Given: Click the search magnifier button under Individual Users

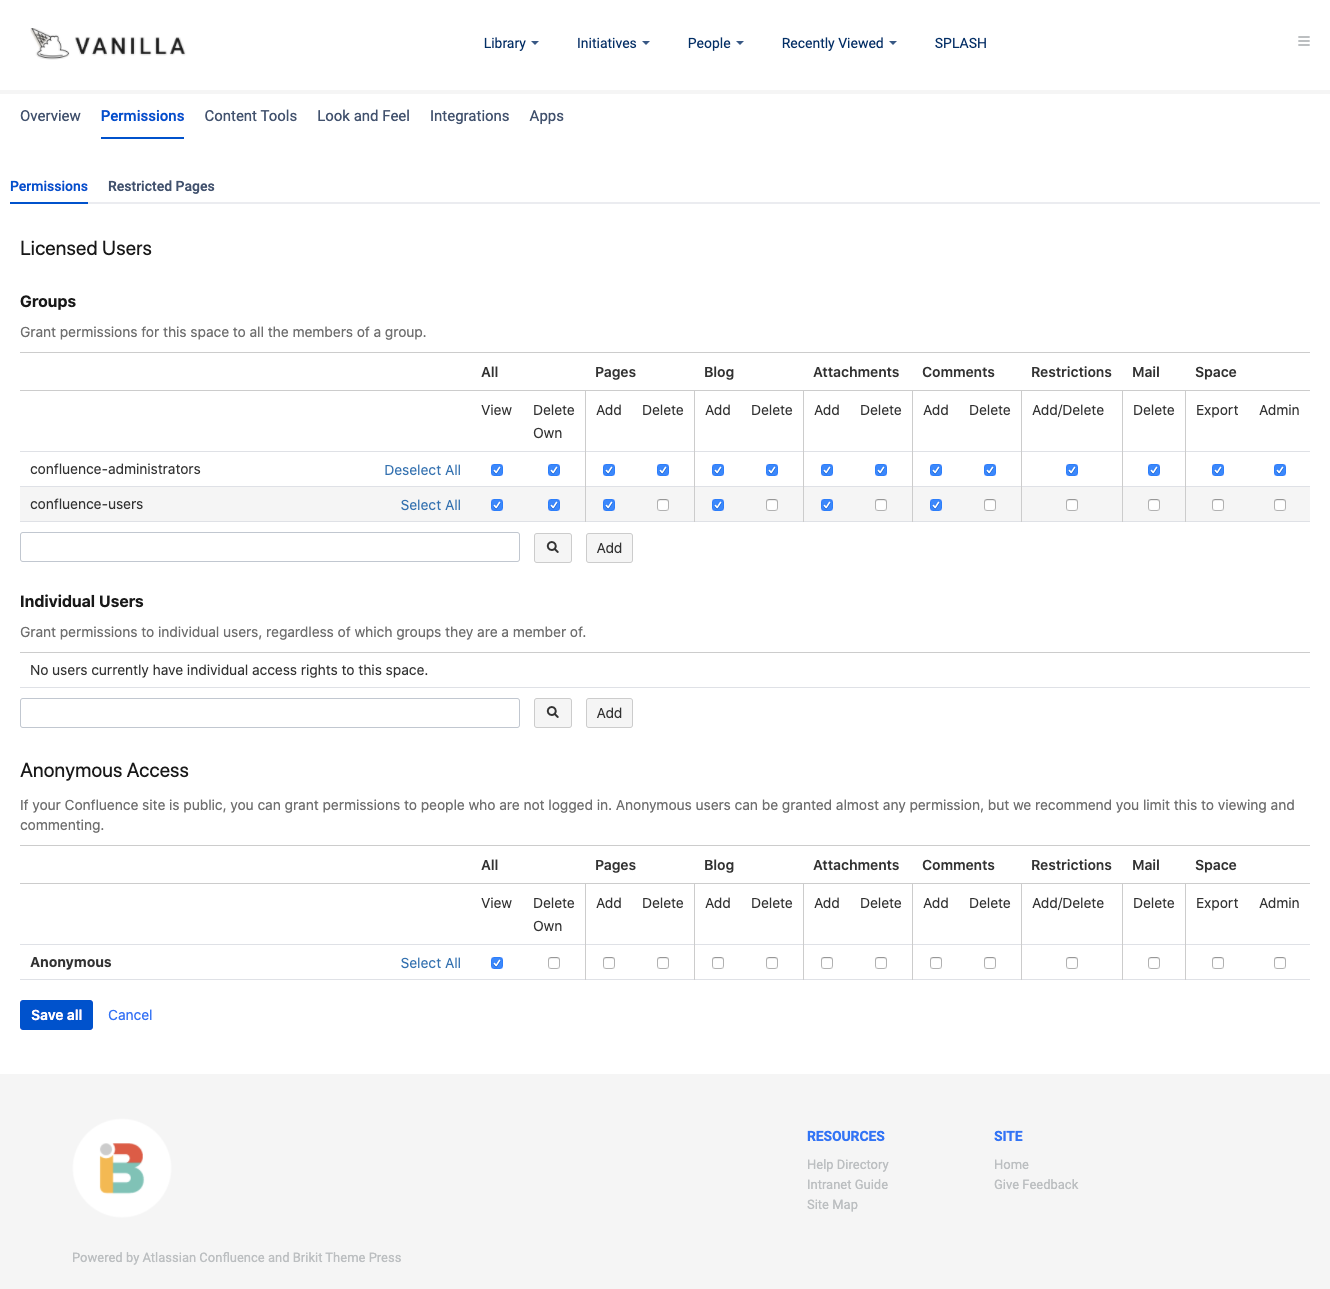Looking at the screenshot, I should click(x=553, y=713).
